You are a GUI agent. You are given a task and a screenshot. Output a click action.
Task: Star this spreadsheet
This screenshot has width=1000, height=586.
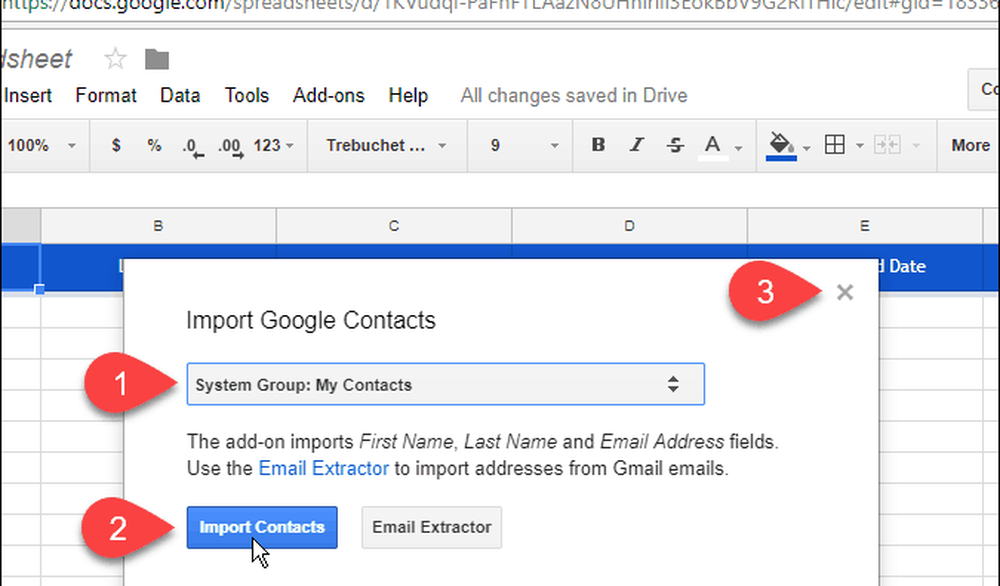click(x=116, y=59)
